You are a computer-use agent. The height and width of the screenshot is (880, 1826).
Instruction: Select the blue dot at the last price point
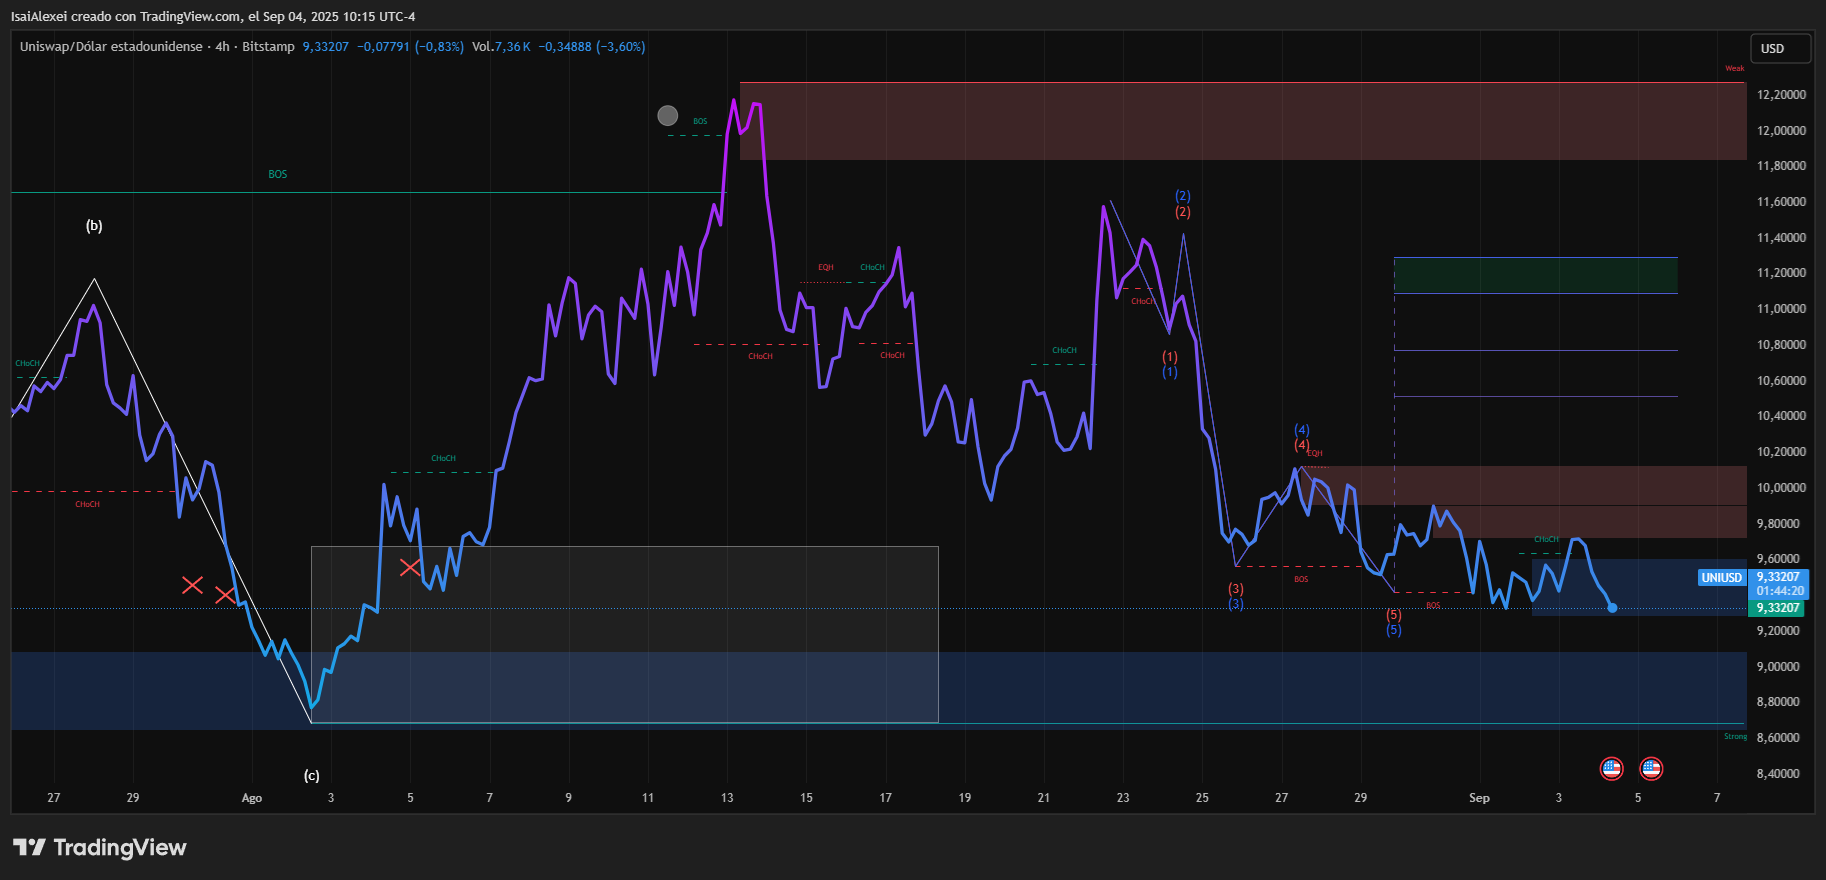tap(1612, 607)
